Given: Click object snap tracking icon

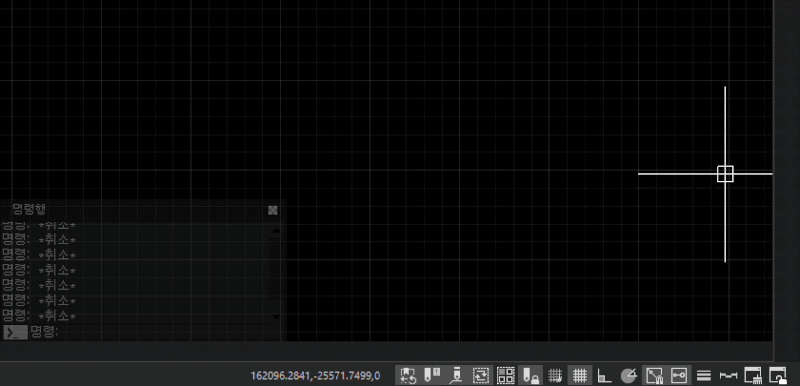Looking at the screenshot, I should coord(679,376).
